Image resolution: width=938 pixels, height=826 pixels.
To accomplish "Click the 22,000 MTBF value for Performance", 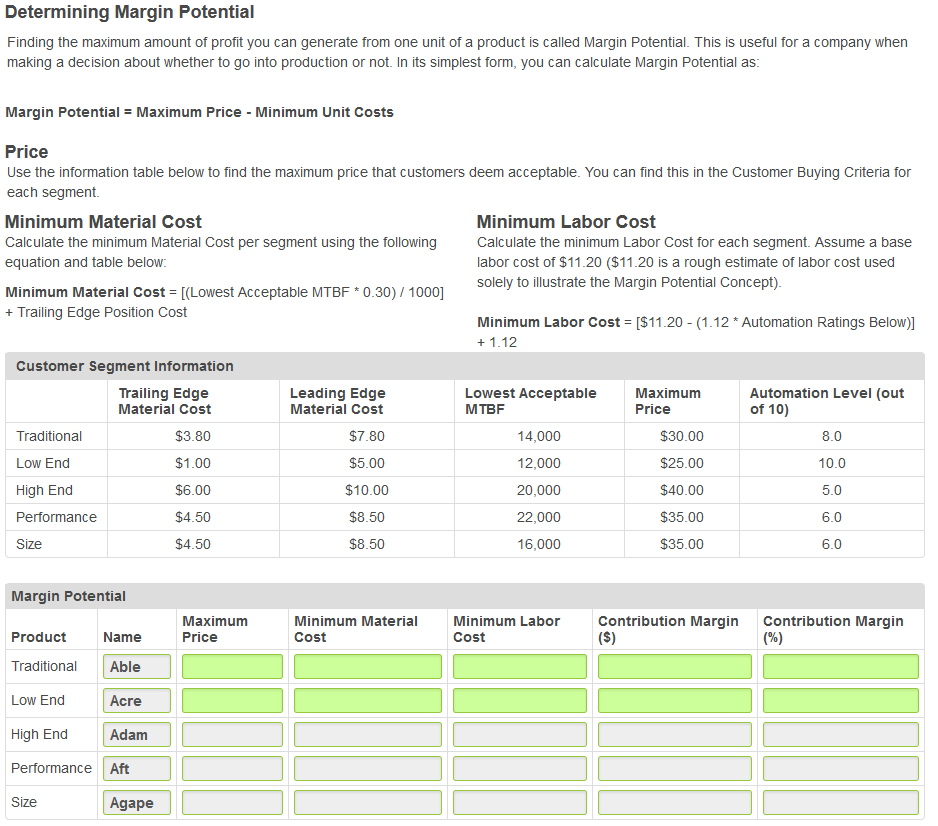I will 539,517.
